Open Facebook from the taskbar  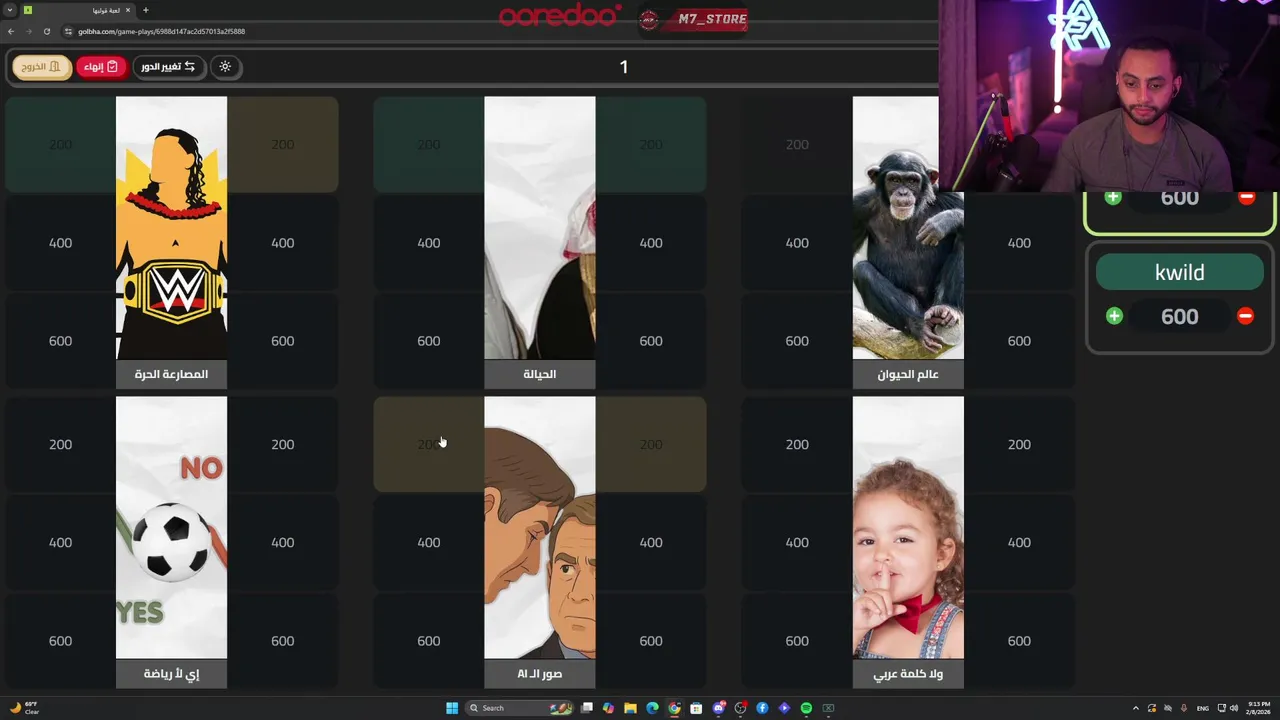pyautogui.click(x=762, y=708)
